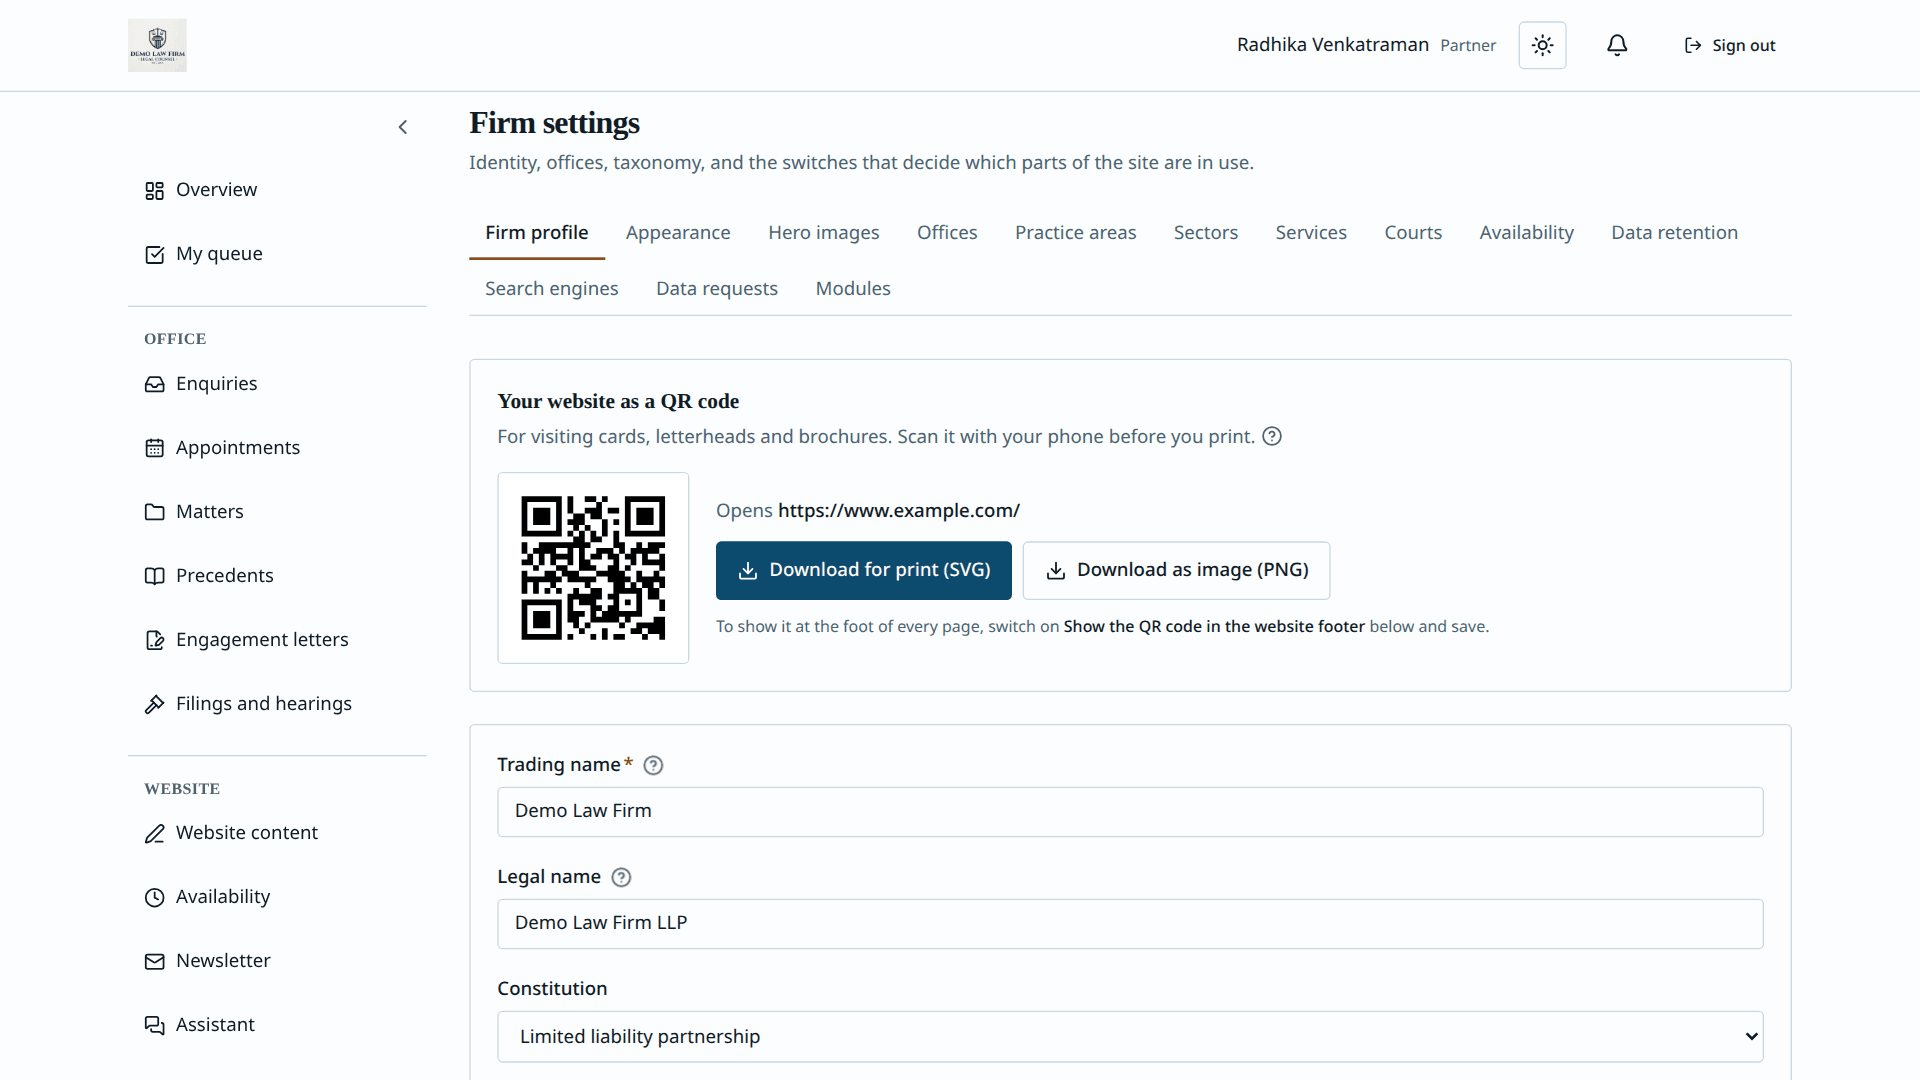1920x1080 pixels.
Task: Click the Precedents book icon
Action: pos(154,576)
